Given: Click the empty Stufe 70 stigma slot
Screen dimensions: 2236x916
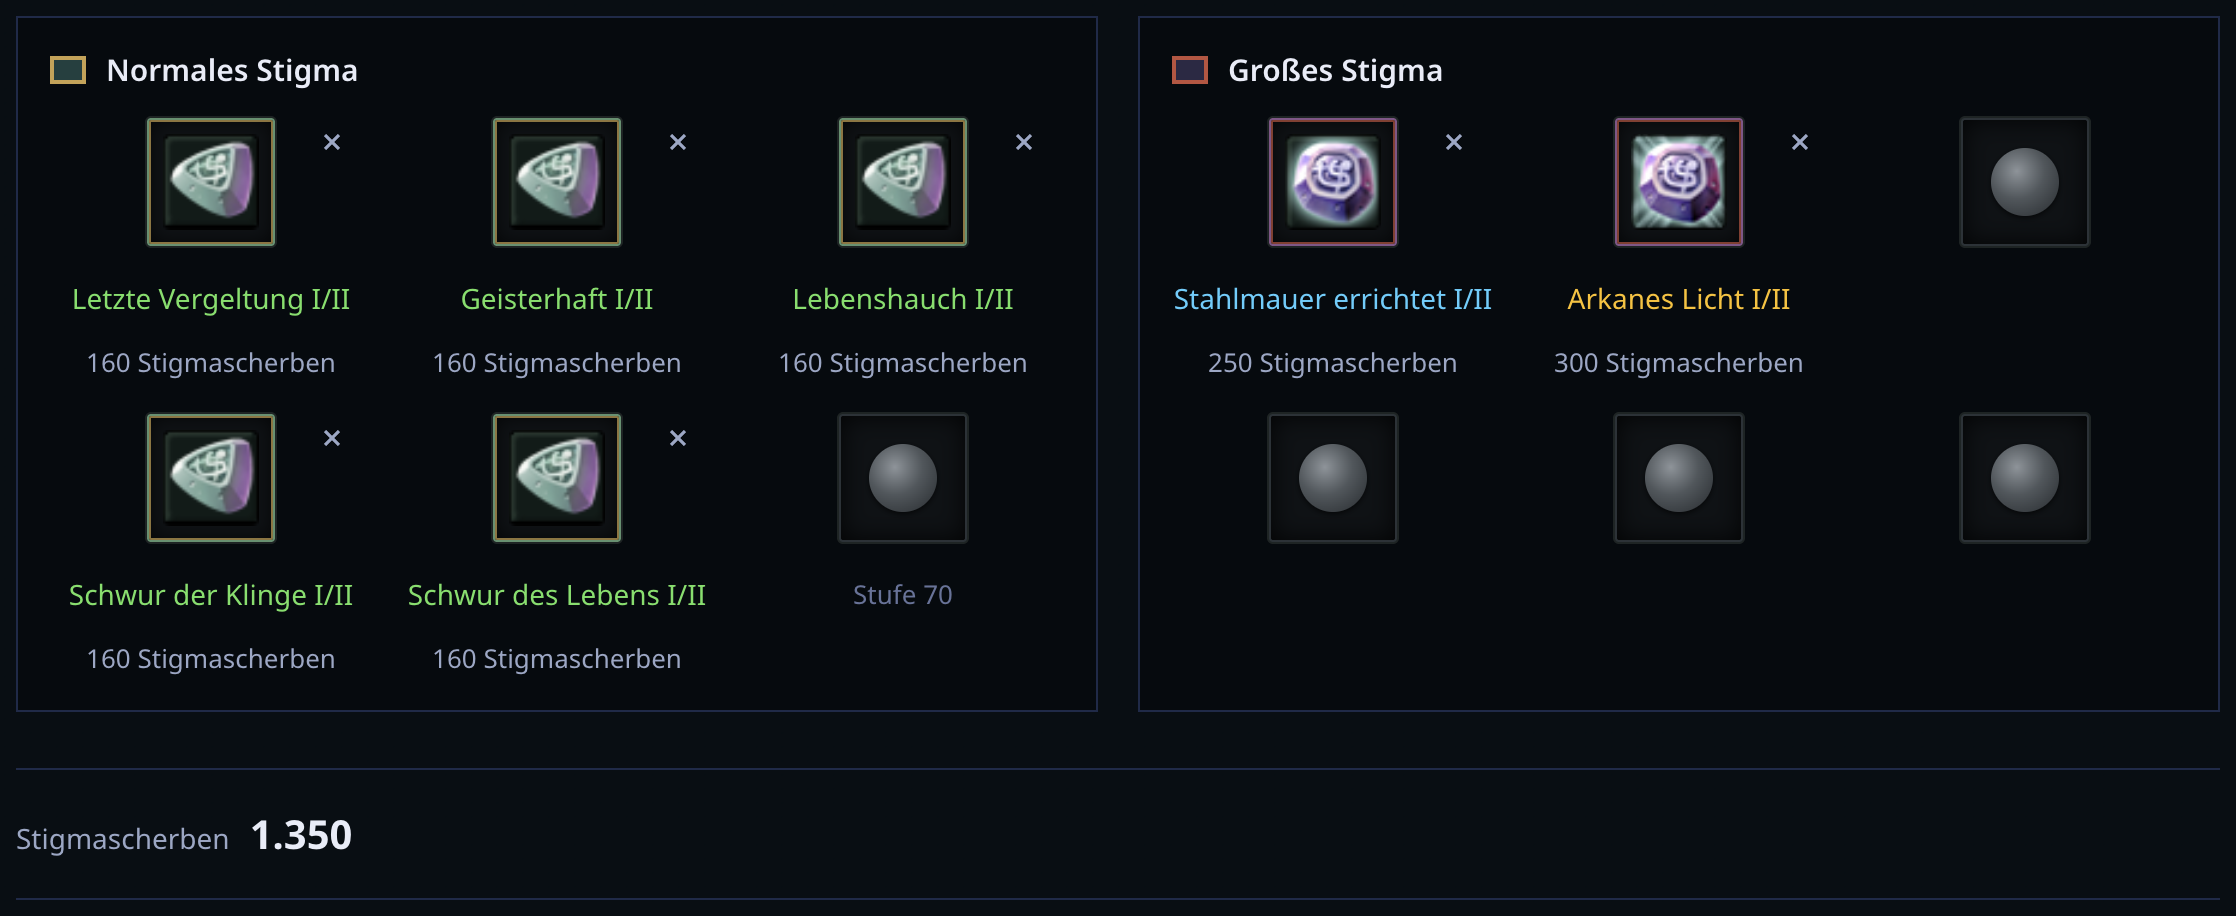Looking at the screenshot, I should pos(903,478).
